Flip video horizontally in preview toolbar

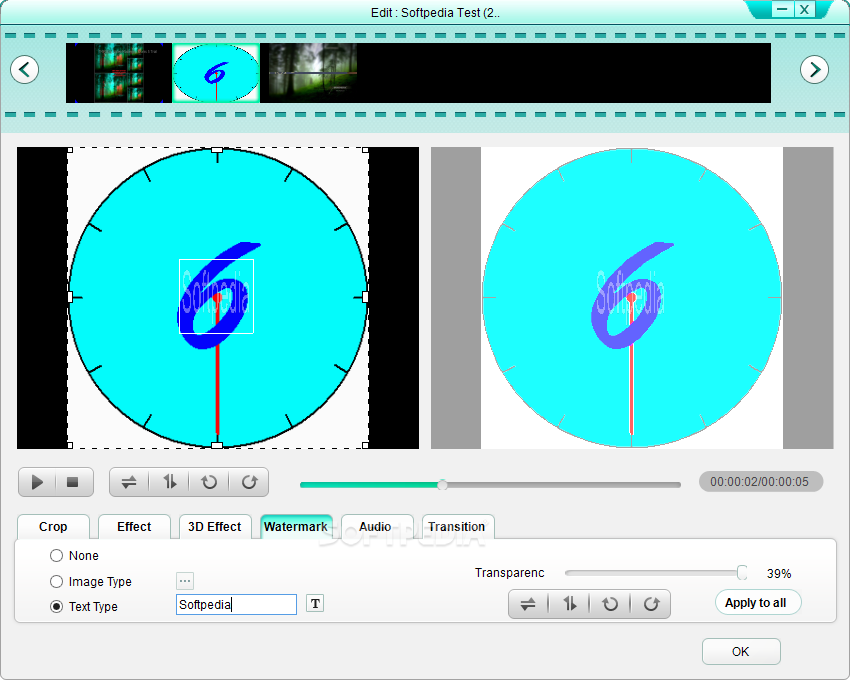(129, 482)
